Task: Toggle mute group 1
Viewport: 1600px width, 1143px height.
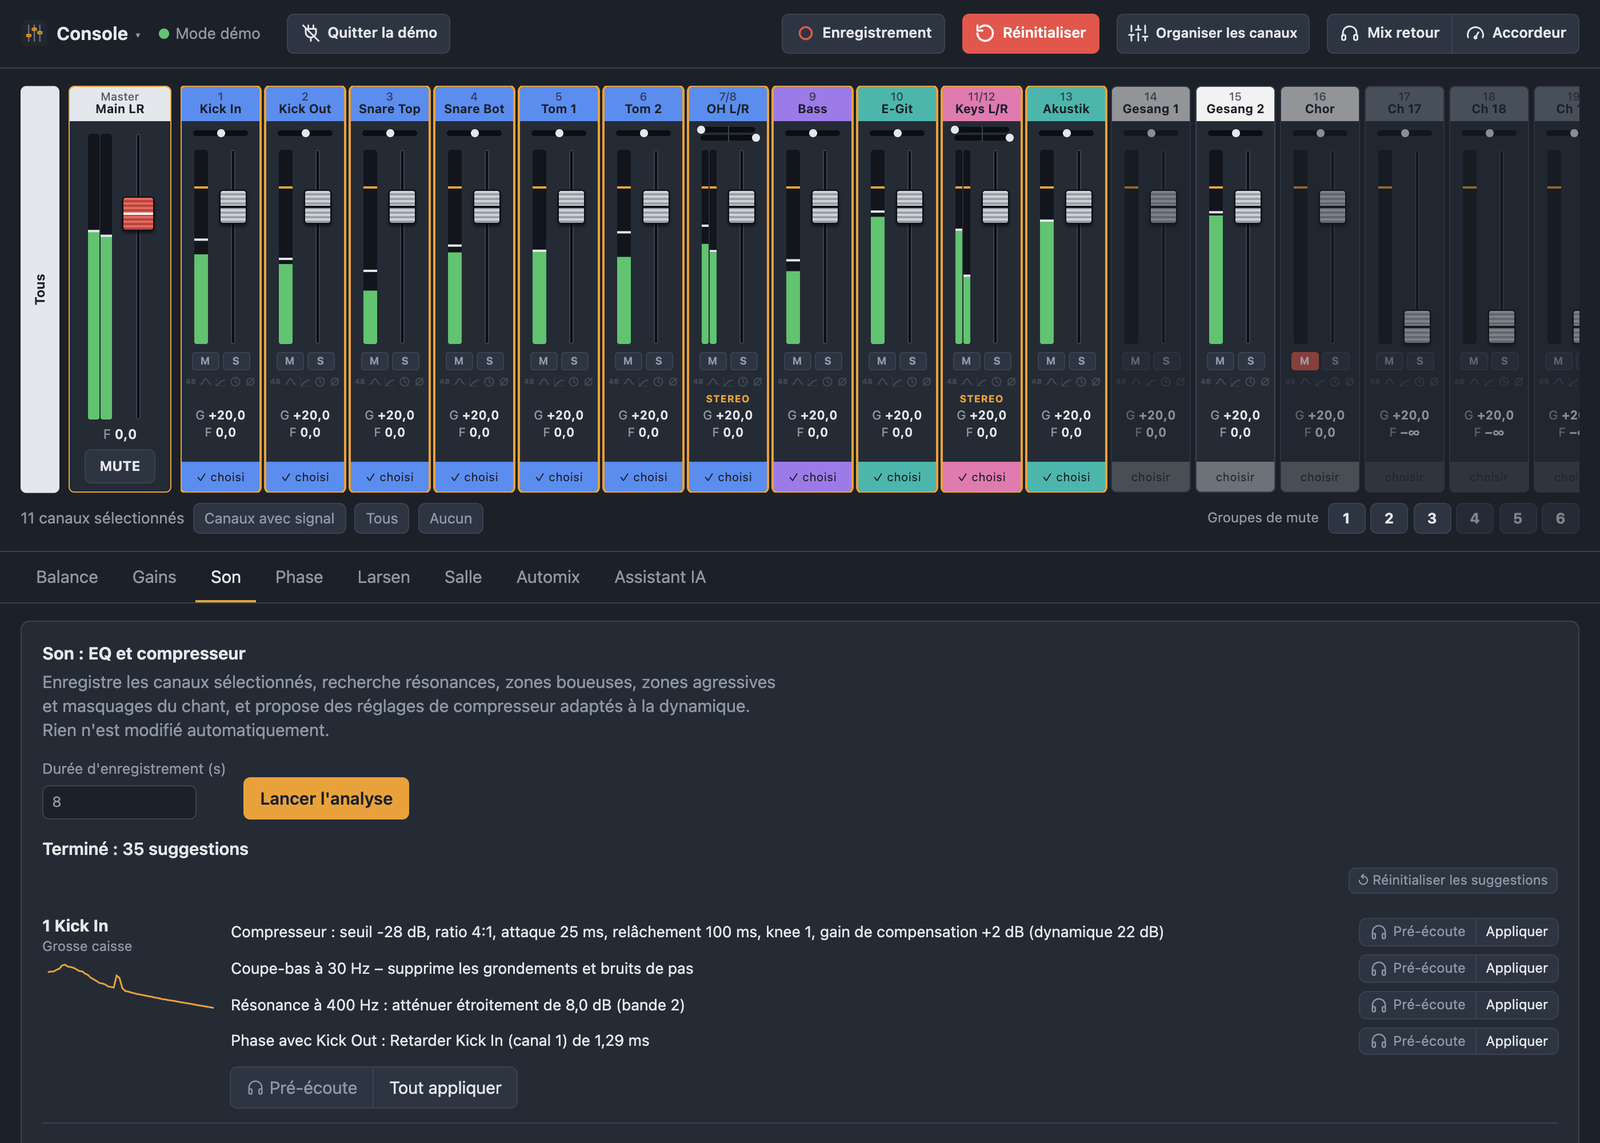Action: pyautogui.click(x=1346, y=518)
